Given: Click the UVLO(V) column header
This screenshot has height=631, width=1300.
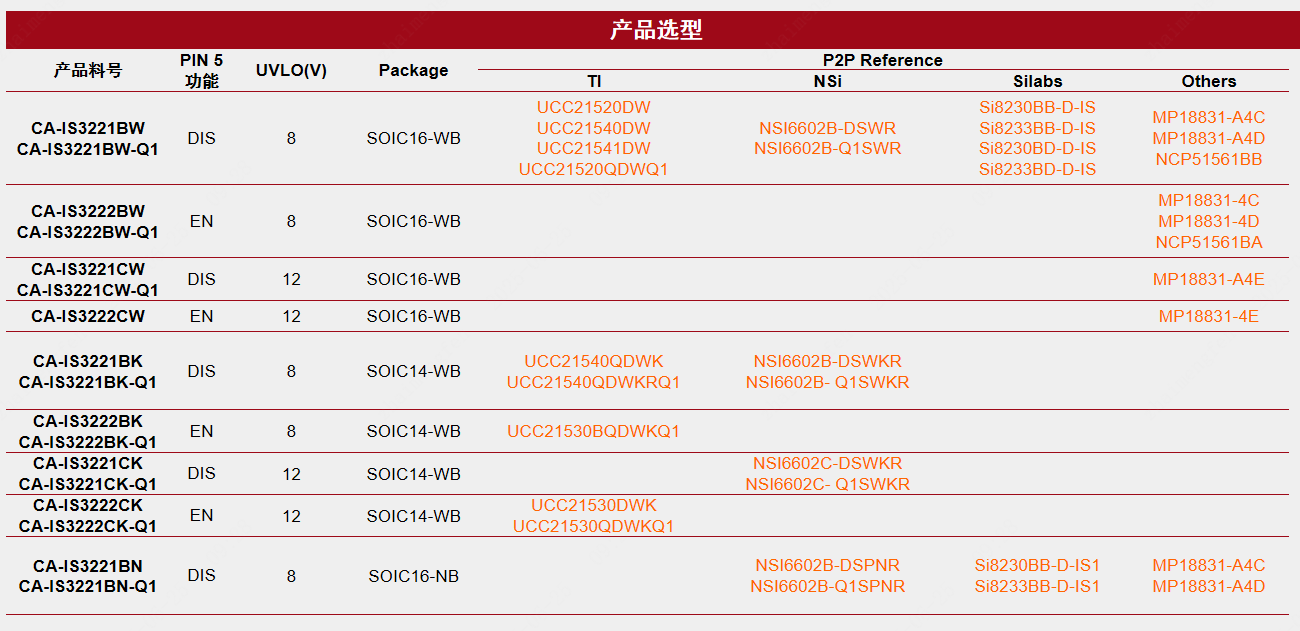Looking at the screenshot, I should 291,70.
